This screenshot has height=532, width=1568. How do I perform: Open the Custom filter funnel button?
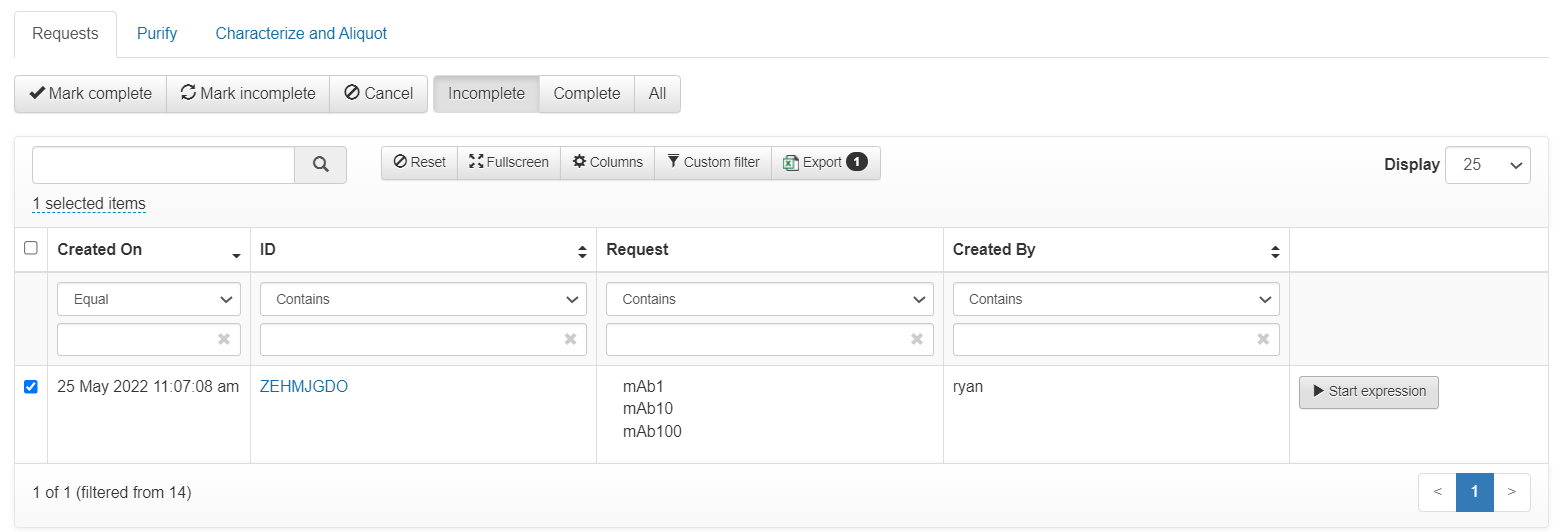tap(712, 162)
